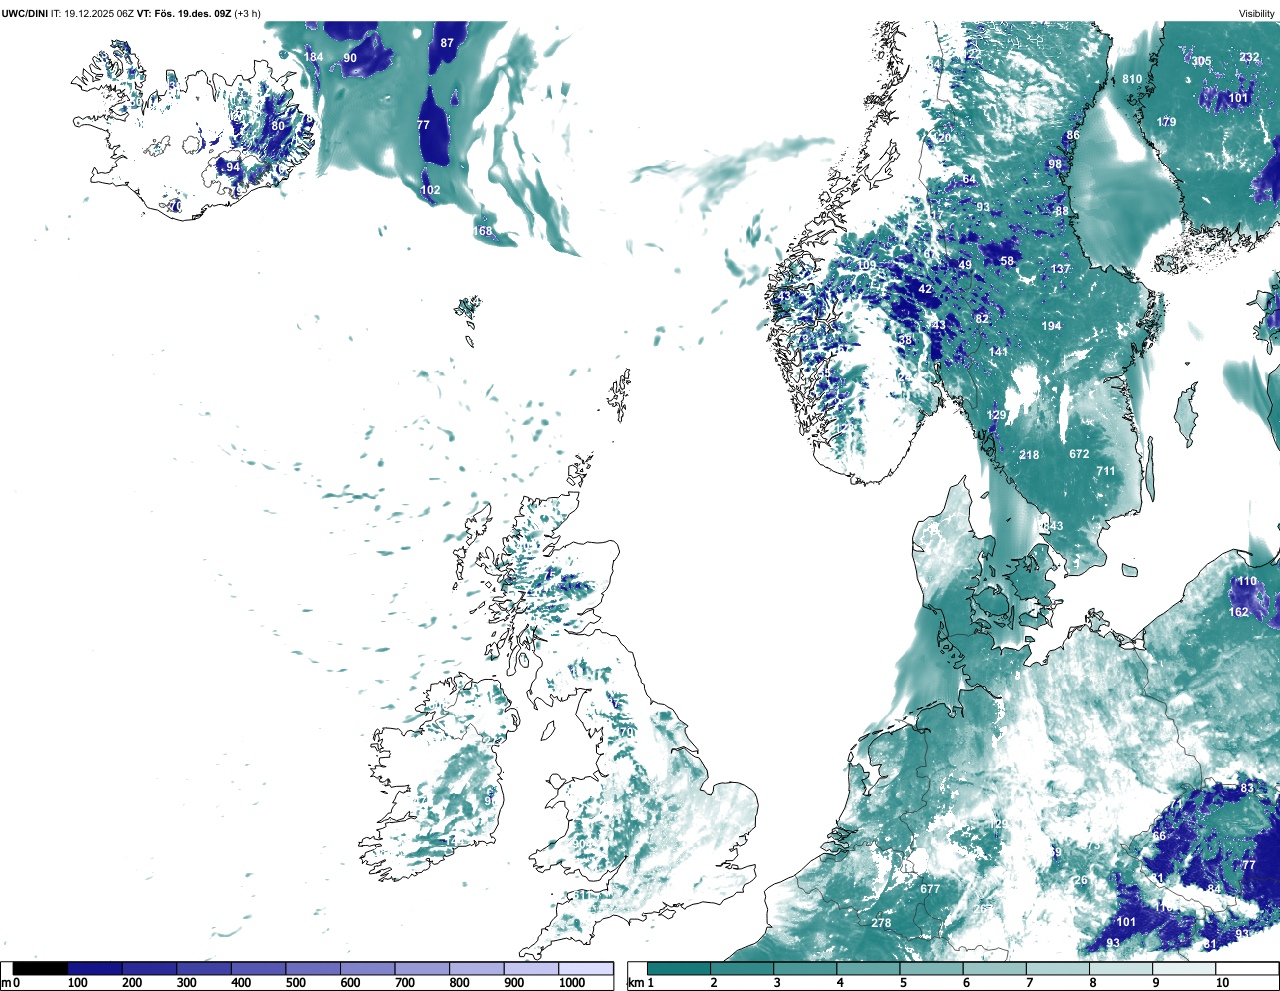Image resolution: width=1280 pixels, height=991 pixels.
Task: Click the '500' metre legend label
Action: (x=295, y=983)
